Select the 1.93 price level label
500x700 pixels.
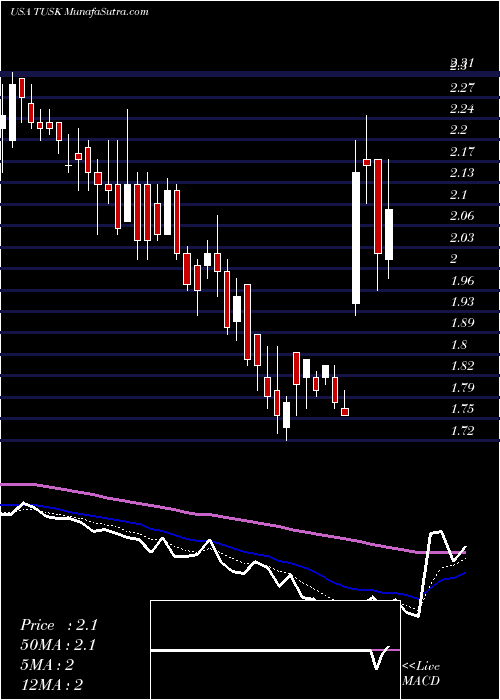[x=462, y=302]
